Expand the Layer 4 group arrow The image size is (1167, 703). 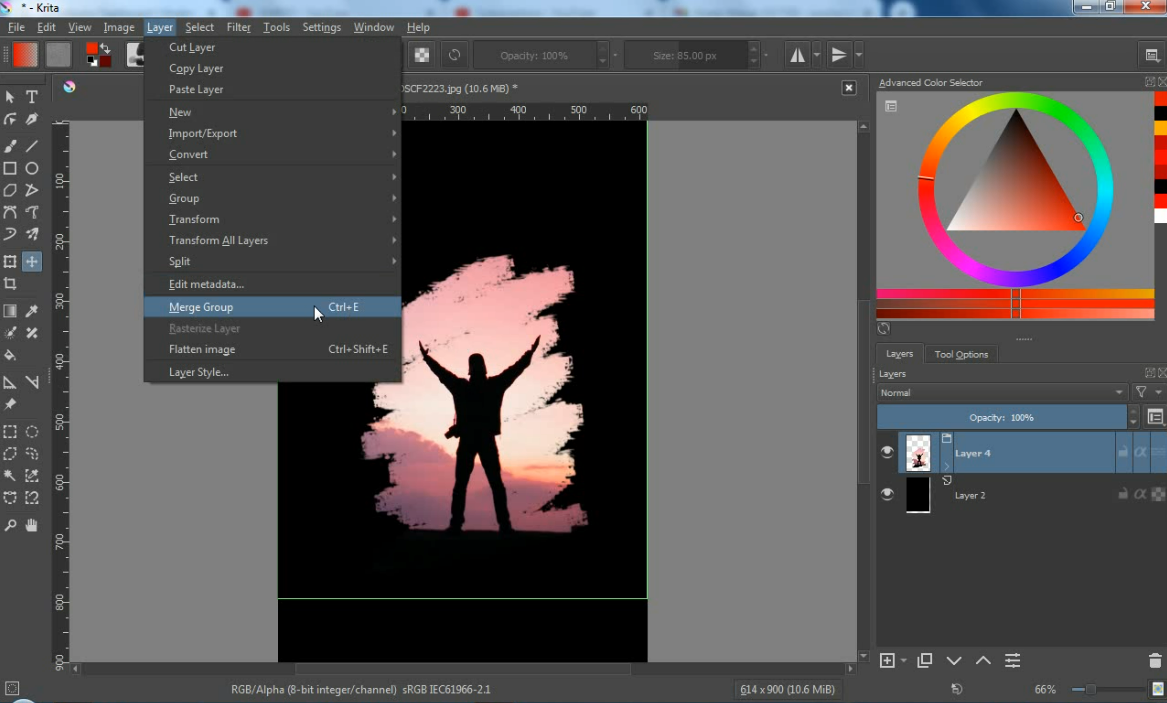946,466
